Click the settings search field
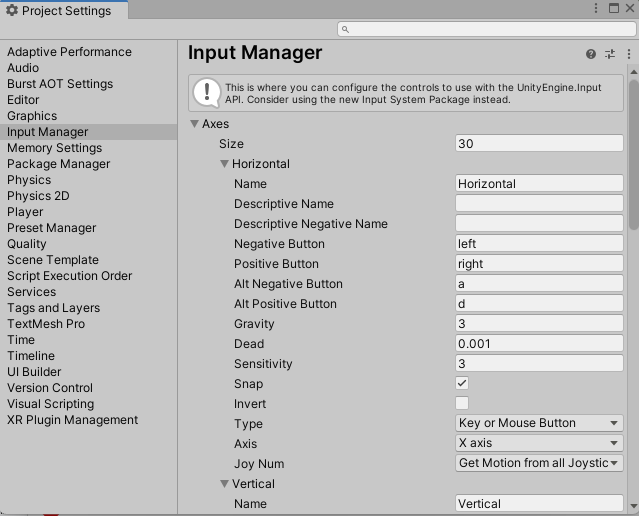 click(487, 29)
